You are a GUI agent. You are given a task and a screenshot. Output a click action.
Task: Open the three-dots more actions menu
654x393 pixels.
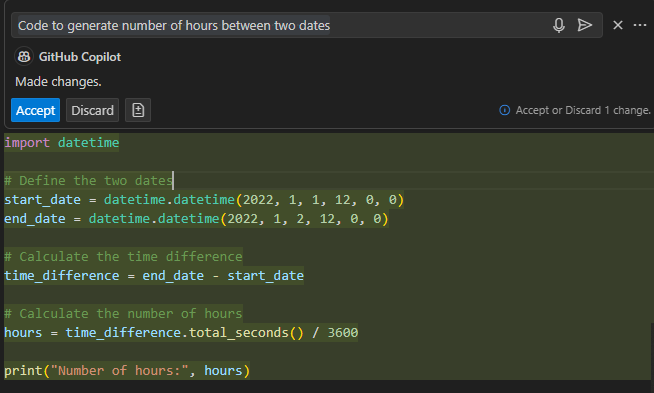[x=640, y=25]
